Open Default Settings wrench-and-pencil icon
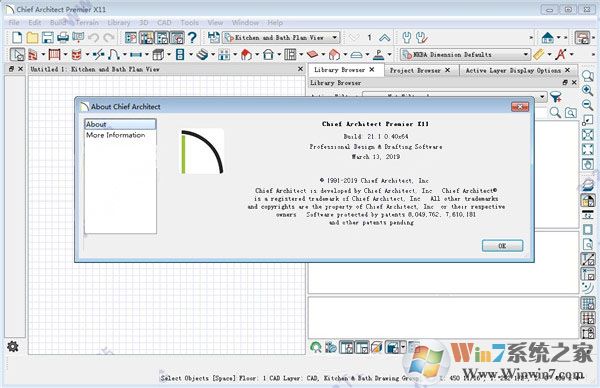The image size is (600, 388). click(x=422, y=37)
